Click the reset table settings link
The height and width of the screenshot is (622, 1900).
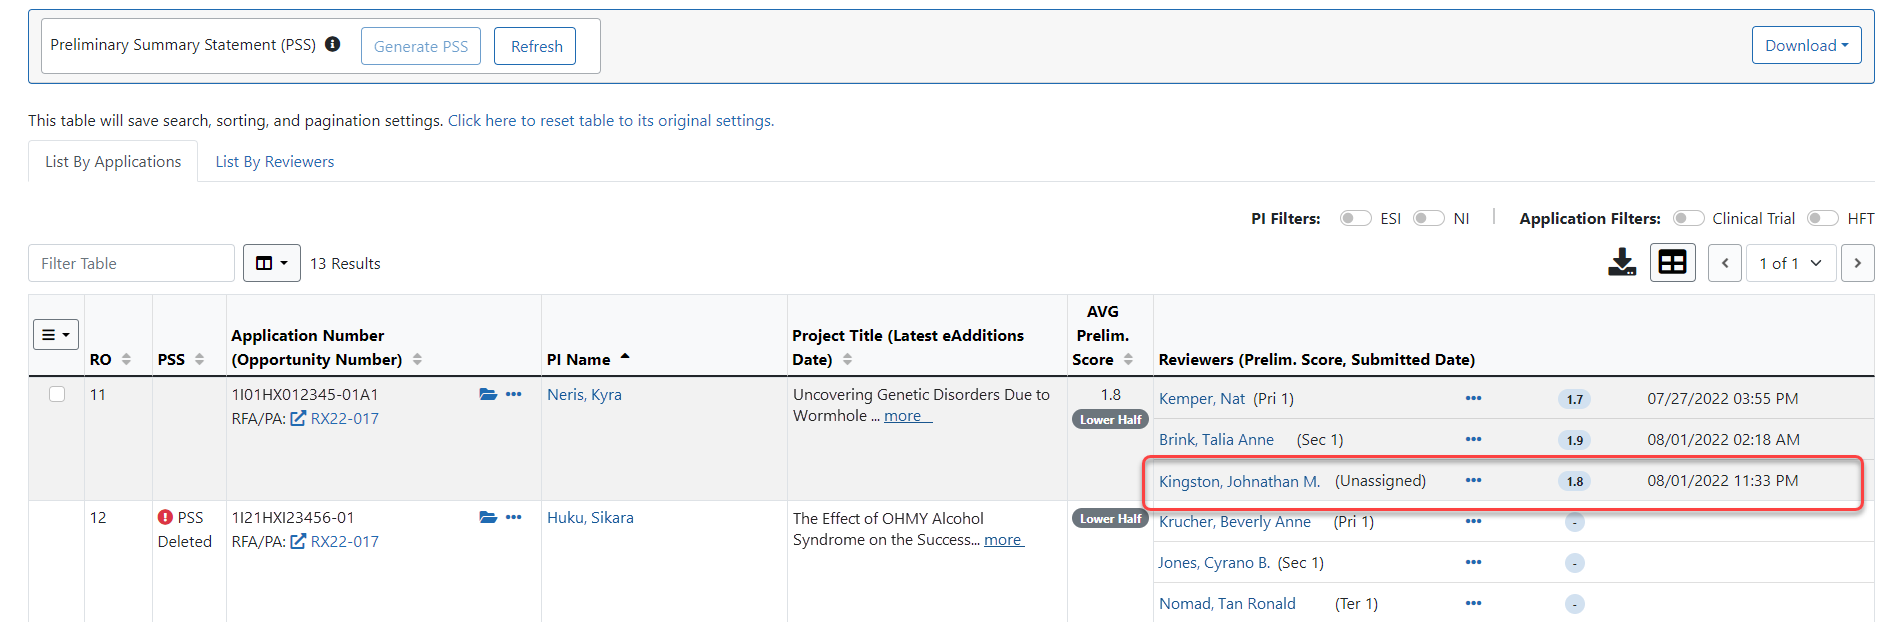(610, 120)
